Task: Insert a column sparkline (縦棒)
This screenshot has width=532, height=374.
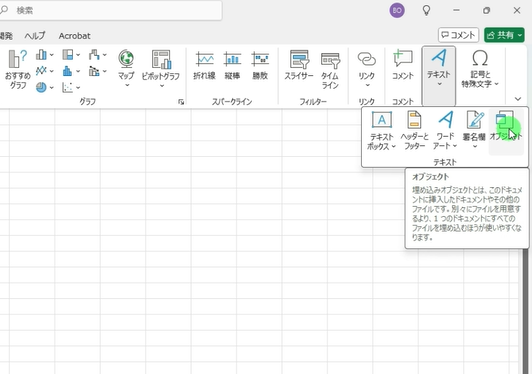Action: click(x=232, y=66)
